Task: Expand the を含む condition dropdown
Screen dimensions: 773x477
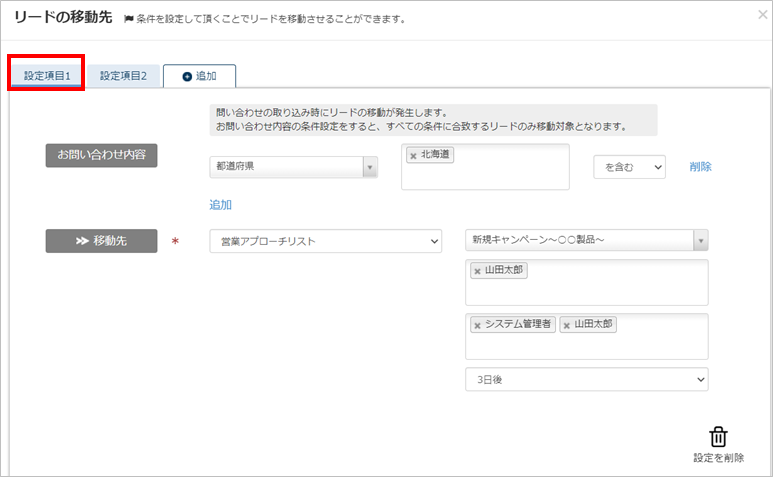Action: pos(629,167)
